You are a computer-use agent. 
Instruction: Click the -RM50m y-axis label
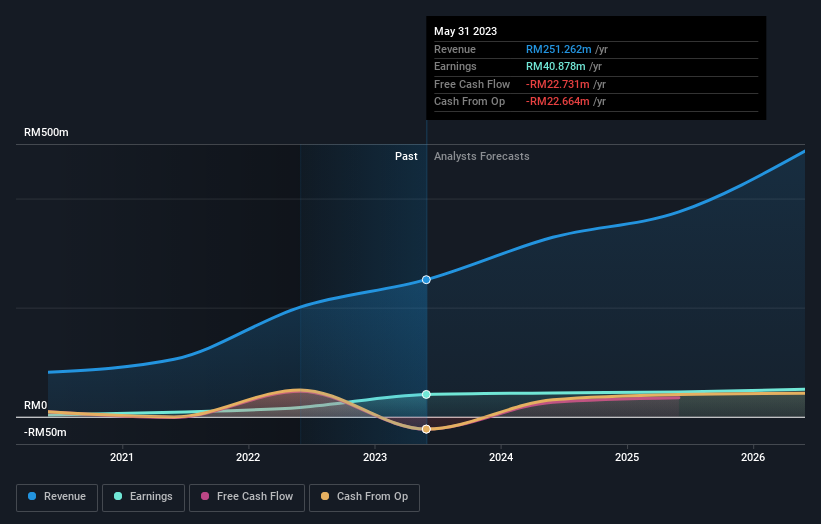45,432
